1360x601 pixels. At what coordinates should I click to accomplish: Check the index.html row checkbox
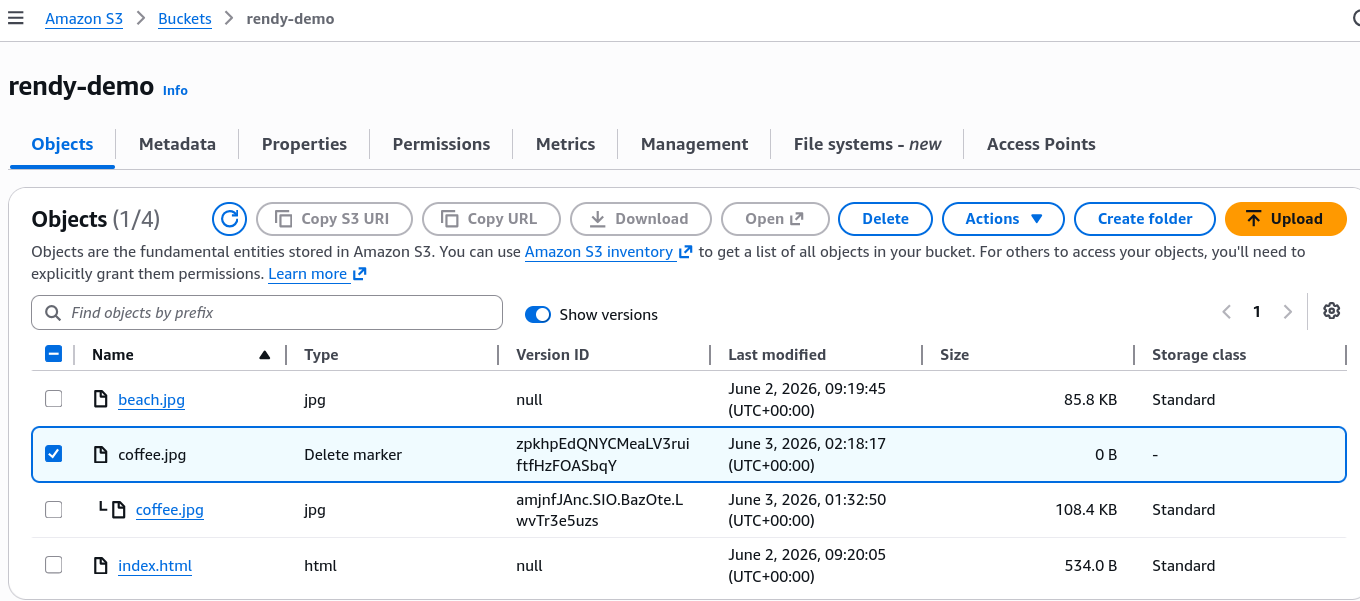tap(54, 565)
